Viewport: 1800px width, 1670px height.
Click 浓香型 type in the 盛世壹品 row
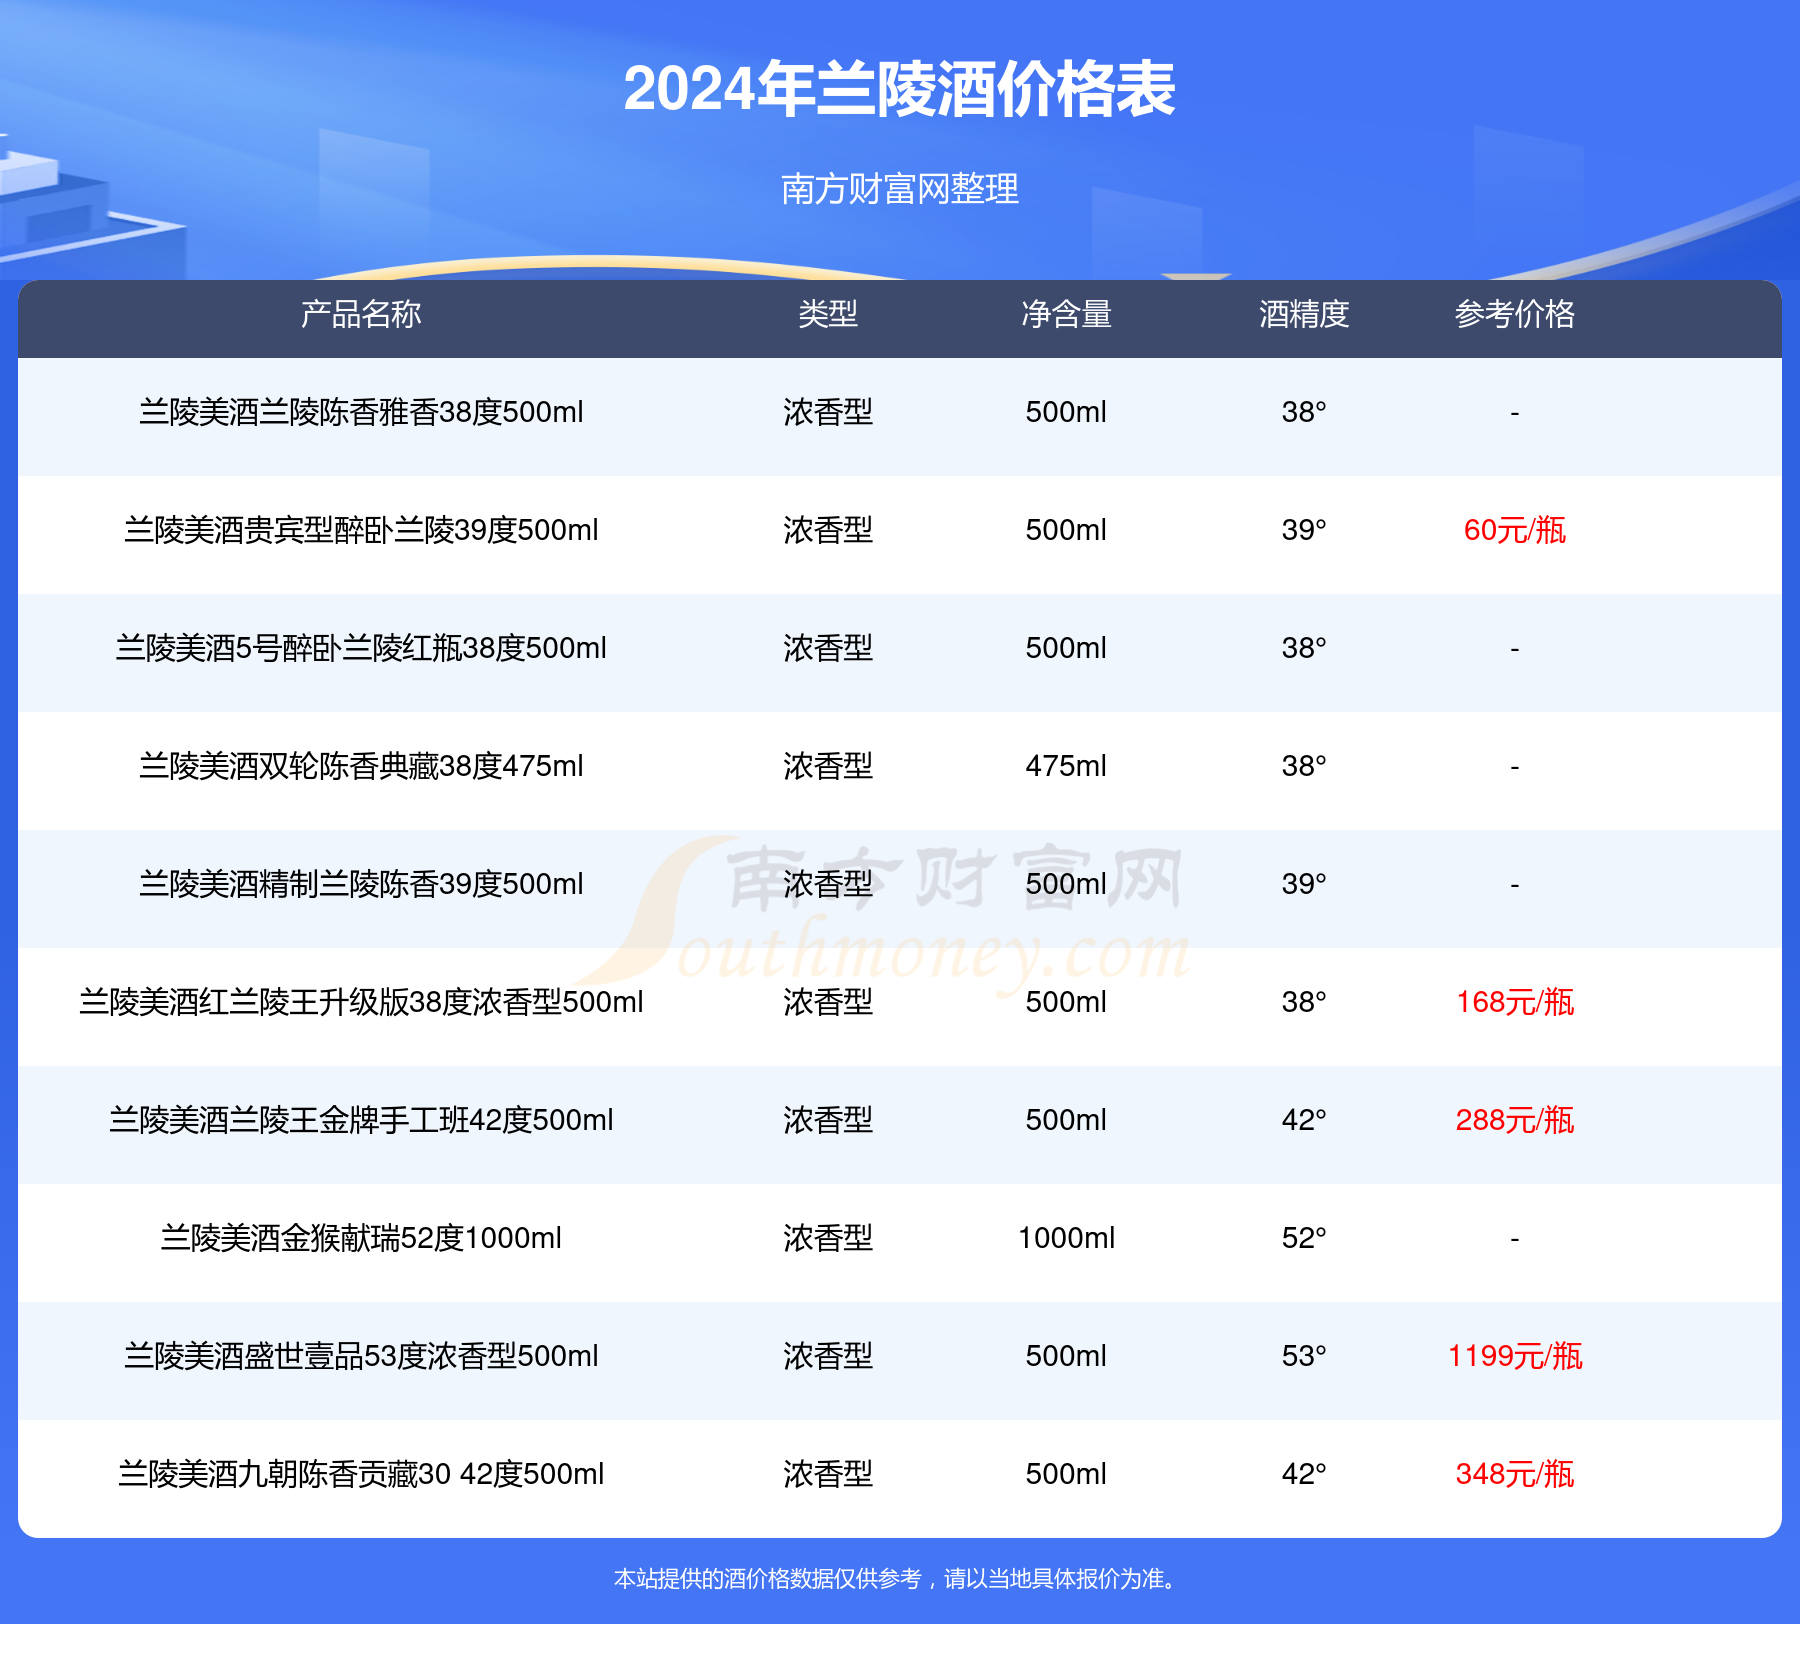(x=828, y=1356)
